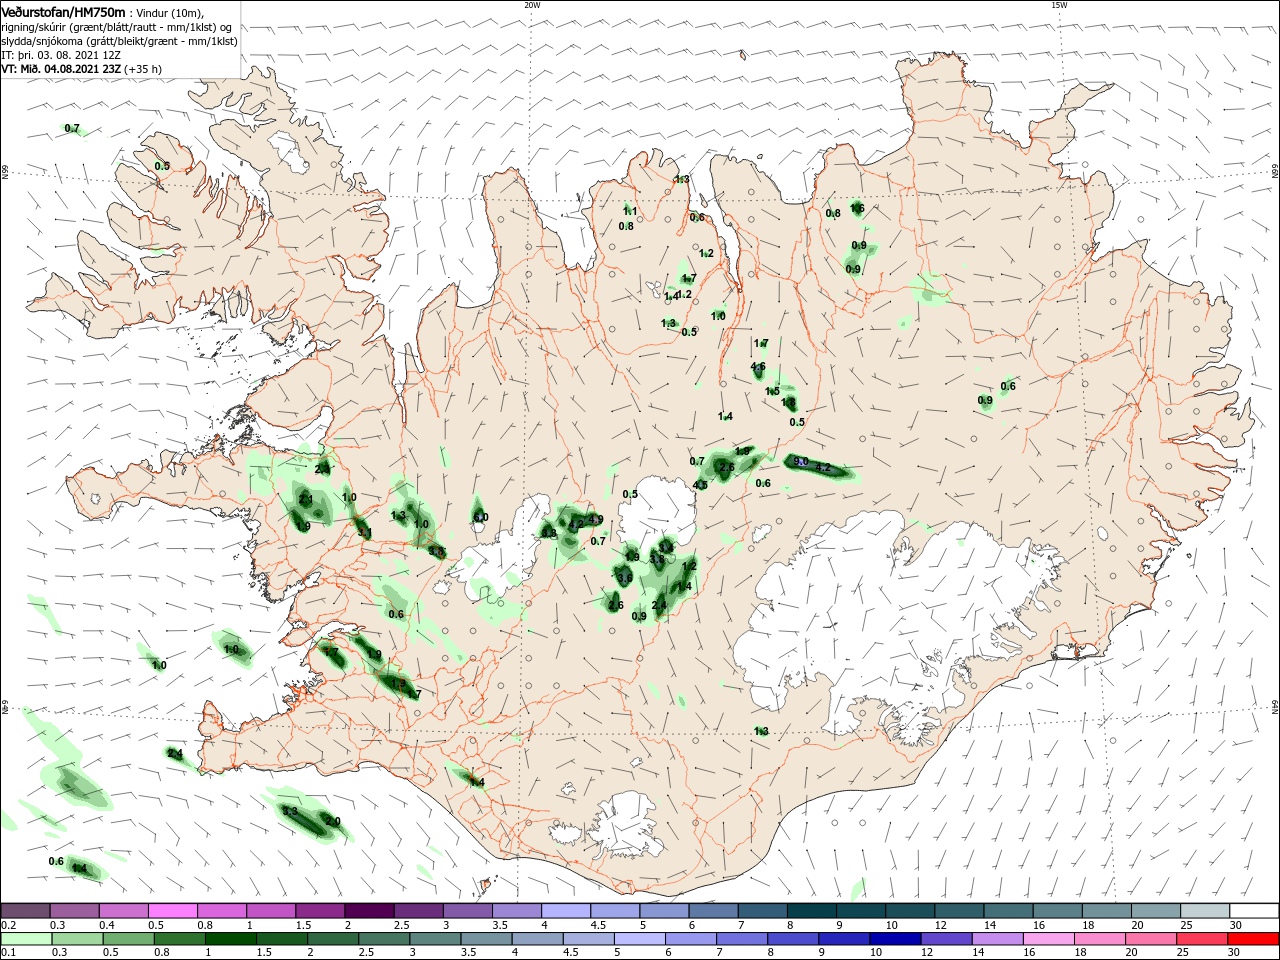Click the Veðurstofan/HM750m title text
The height and width of the screenshot is (960, 1280).
pos(64,12)
